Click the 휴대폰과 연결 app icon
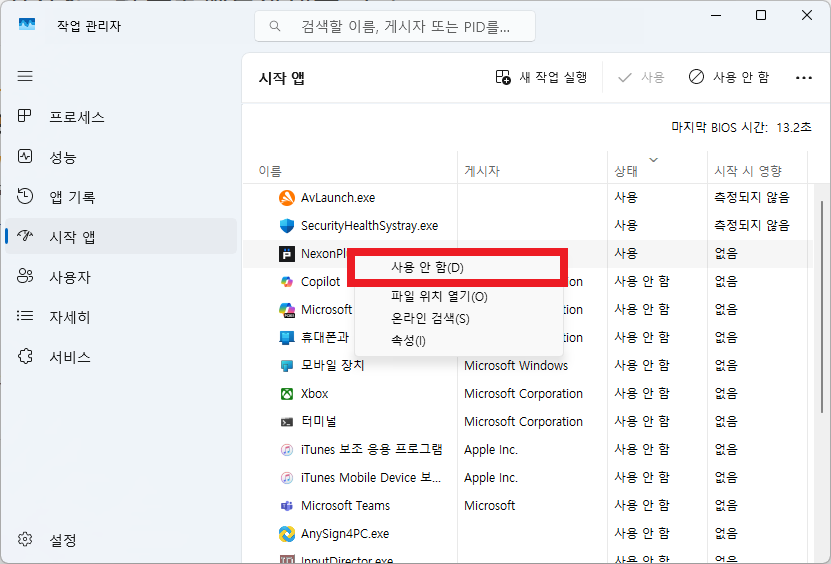 (x=287, y=338)
